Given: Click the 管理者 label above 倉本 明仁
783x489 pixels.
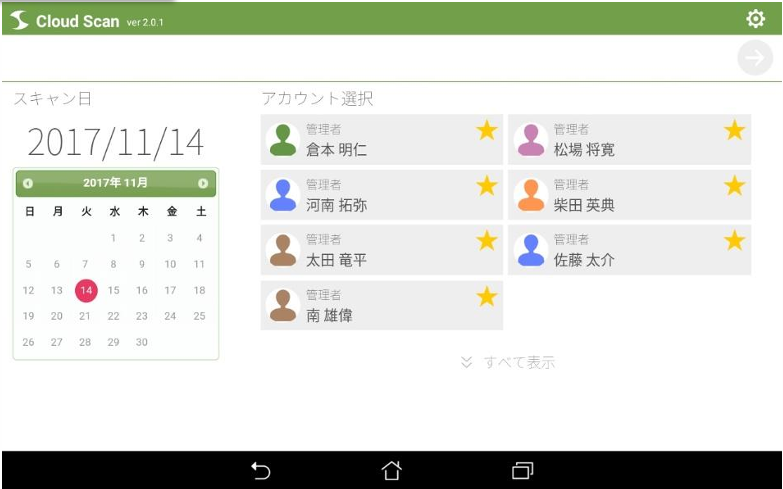Looking at the screenshot, I should coord(324,129).
